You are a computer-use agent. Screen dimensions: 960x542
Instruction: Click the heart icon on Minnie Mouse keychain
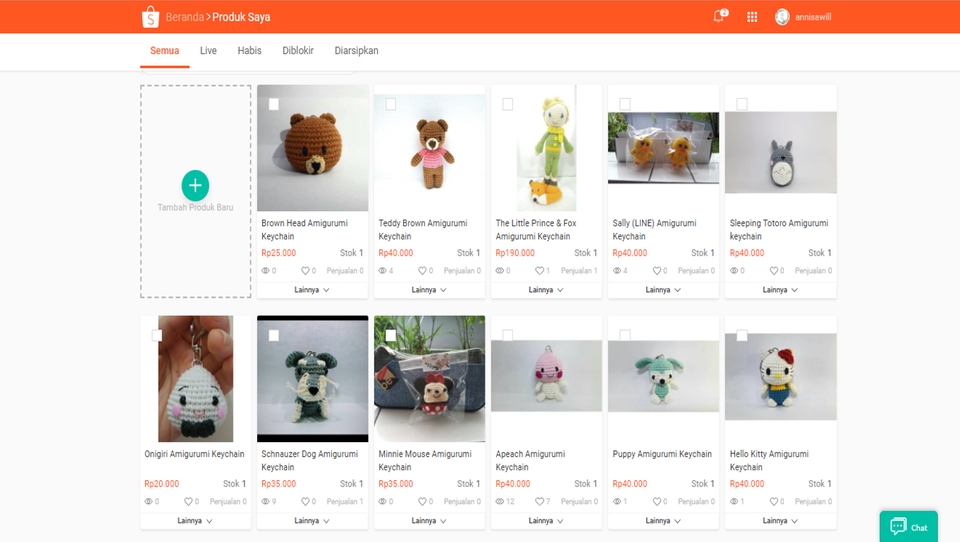pos(422,502)
